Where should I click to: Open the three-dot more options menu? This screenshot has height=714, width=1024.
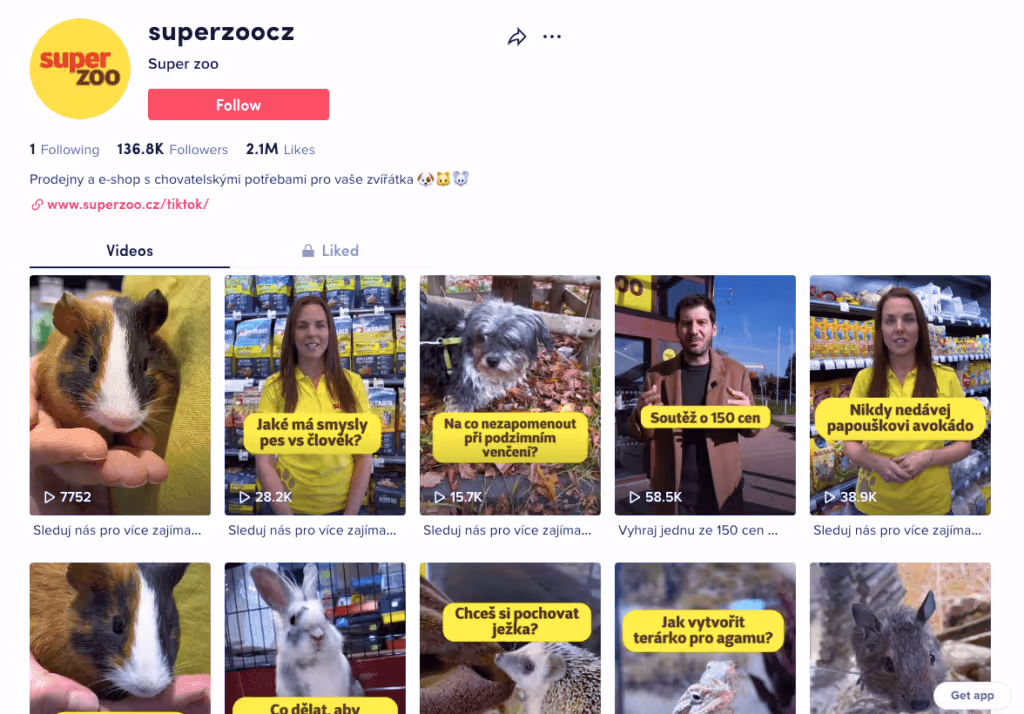point(552,37)
